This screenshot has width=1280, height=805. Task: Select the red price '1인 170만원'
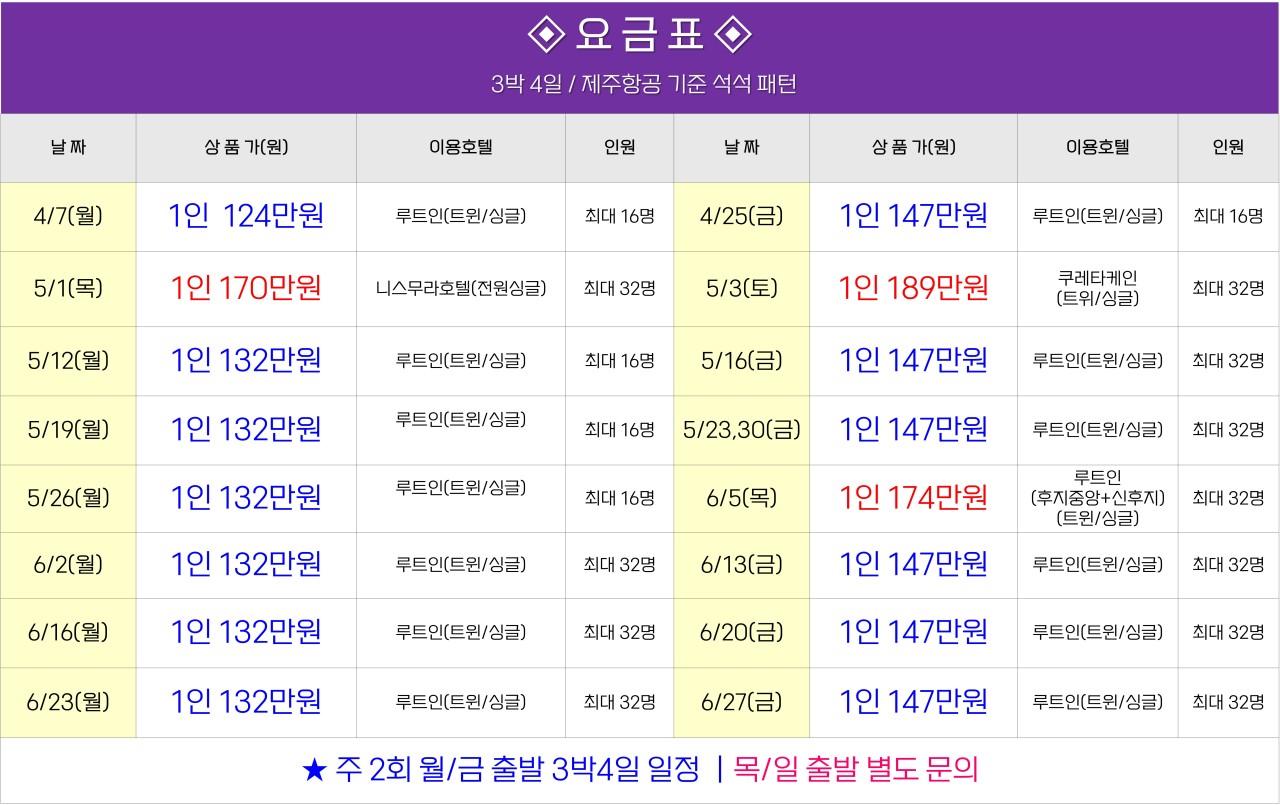pos(246,289)
